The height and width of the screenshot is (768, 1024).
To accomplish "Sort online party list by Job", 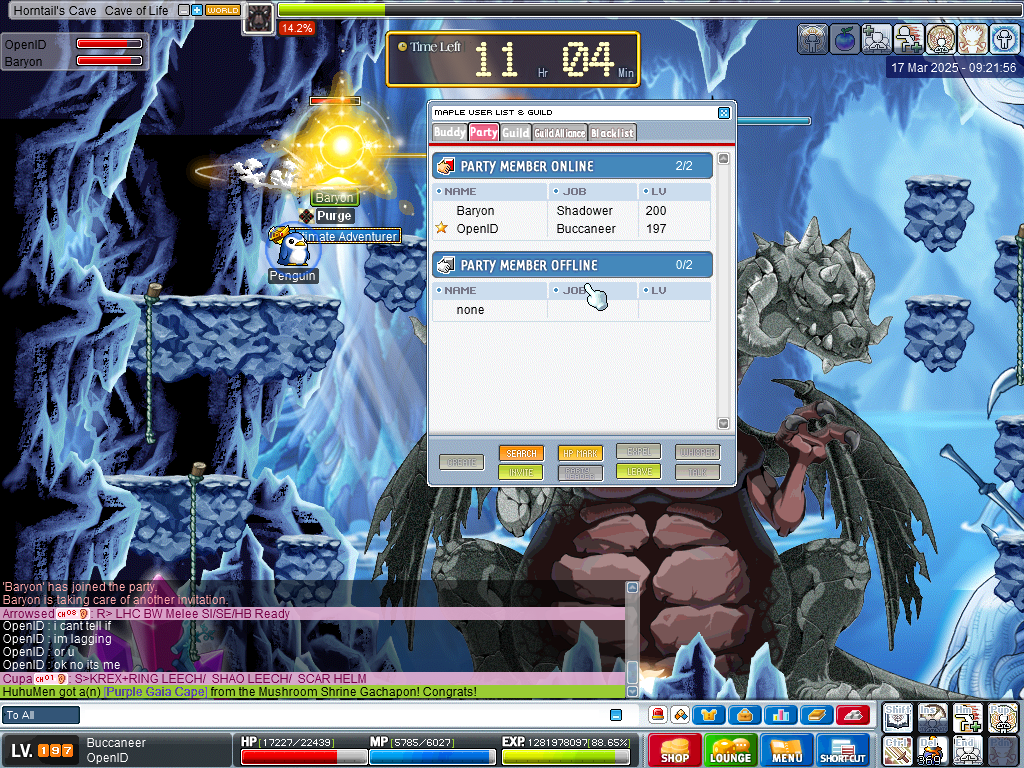I will [593, 191].
